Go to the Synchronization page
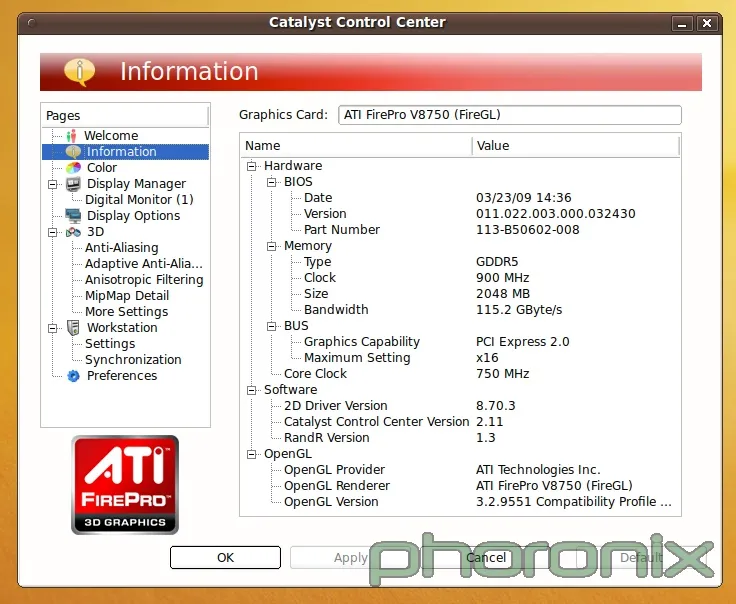 [133, 360]
